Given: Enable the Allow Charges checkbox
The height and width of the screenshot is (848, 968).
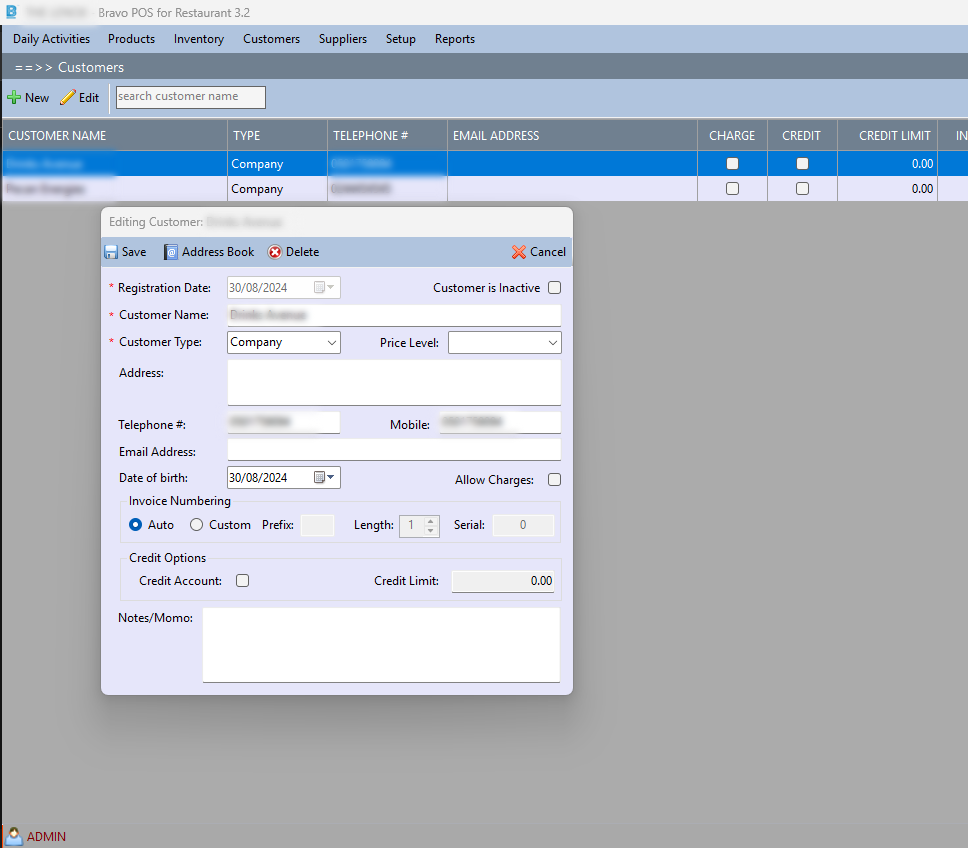Looking at the screenshot, I should (555, 480).
